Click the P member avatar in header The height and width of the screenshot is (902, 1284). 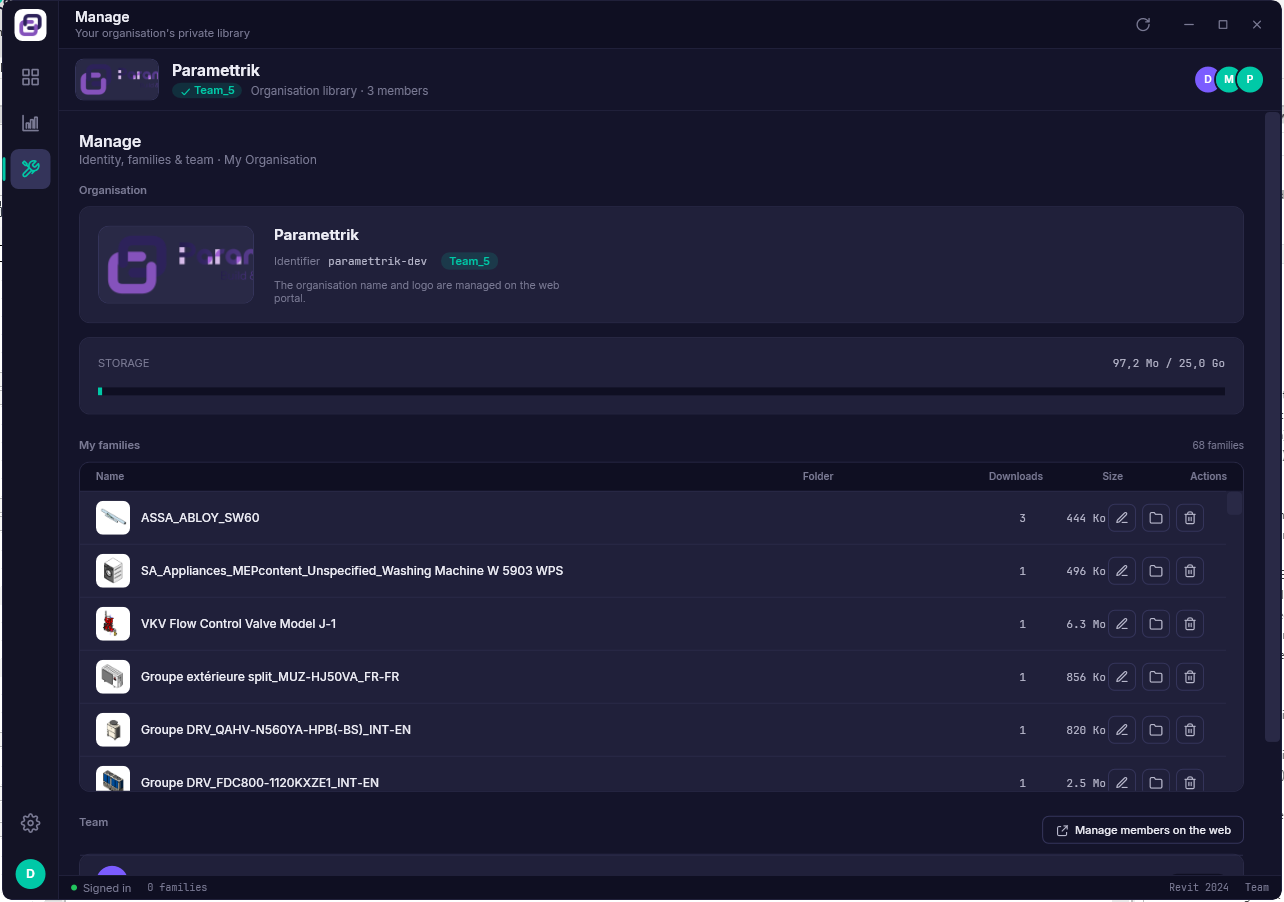[x=1250, y=80]
